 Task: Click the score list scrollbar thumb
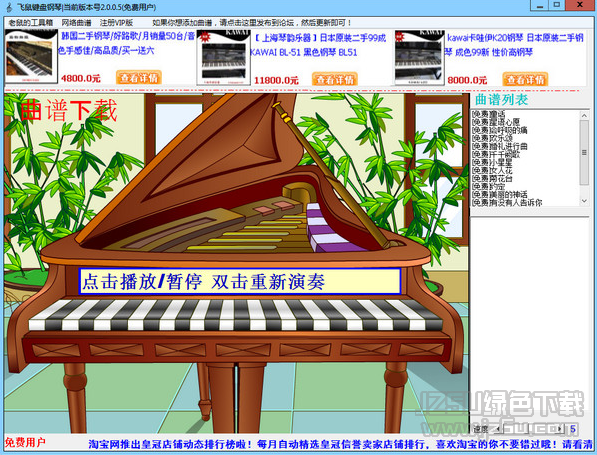tap(584, 152)
